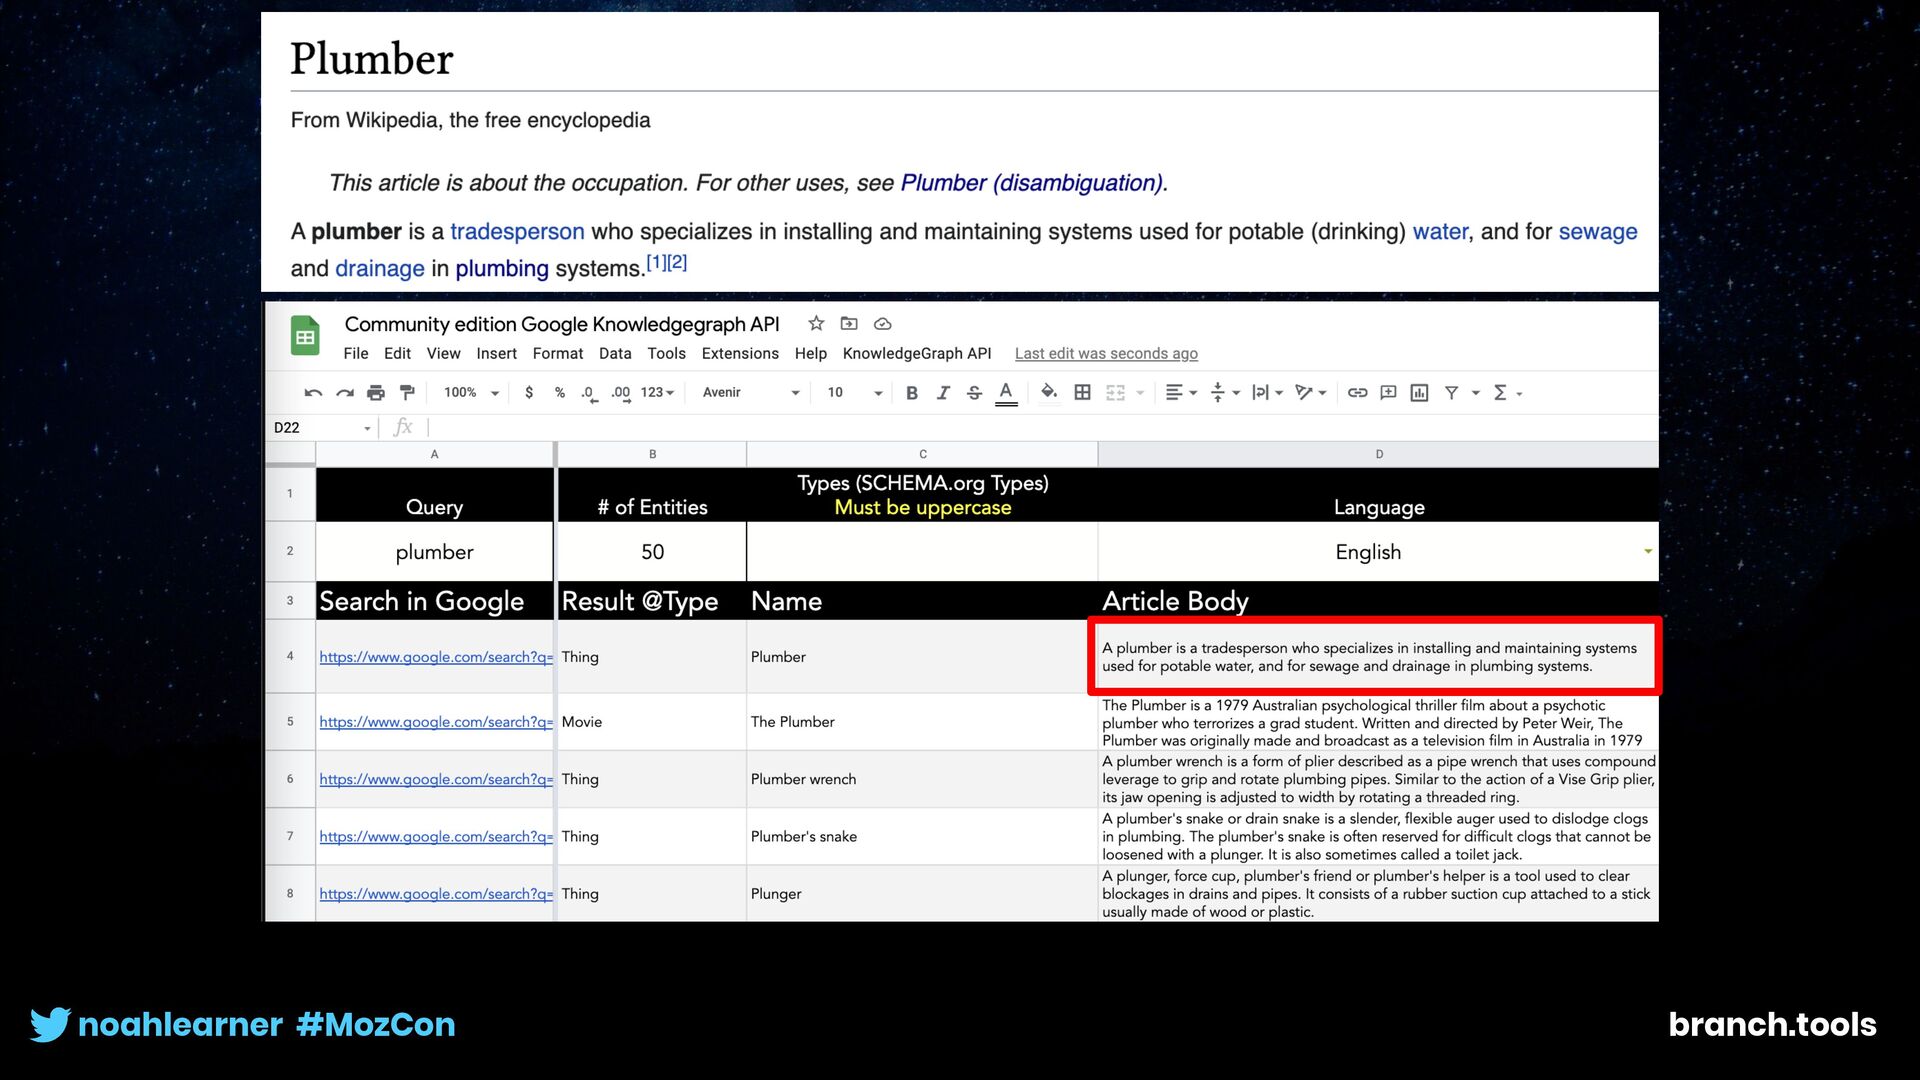Redo the last action
This screenshot has height=1080, width=1920.
(x=345, y=393)
